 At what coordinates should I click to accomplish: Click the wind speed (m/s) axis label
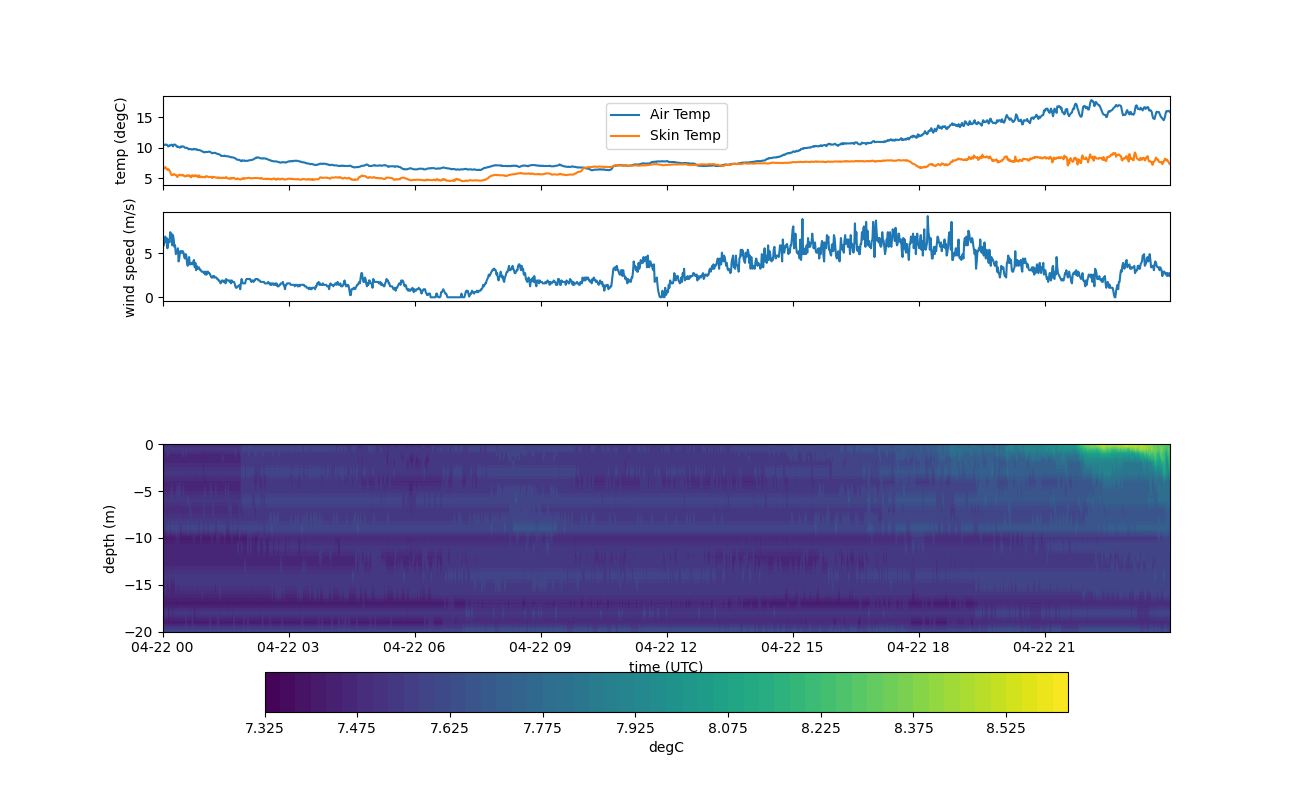(129, 257)
